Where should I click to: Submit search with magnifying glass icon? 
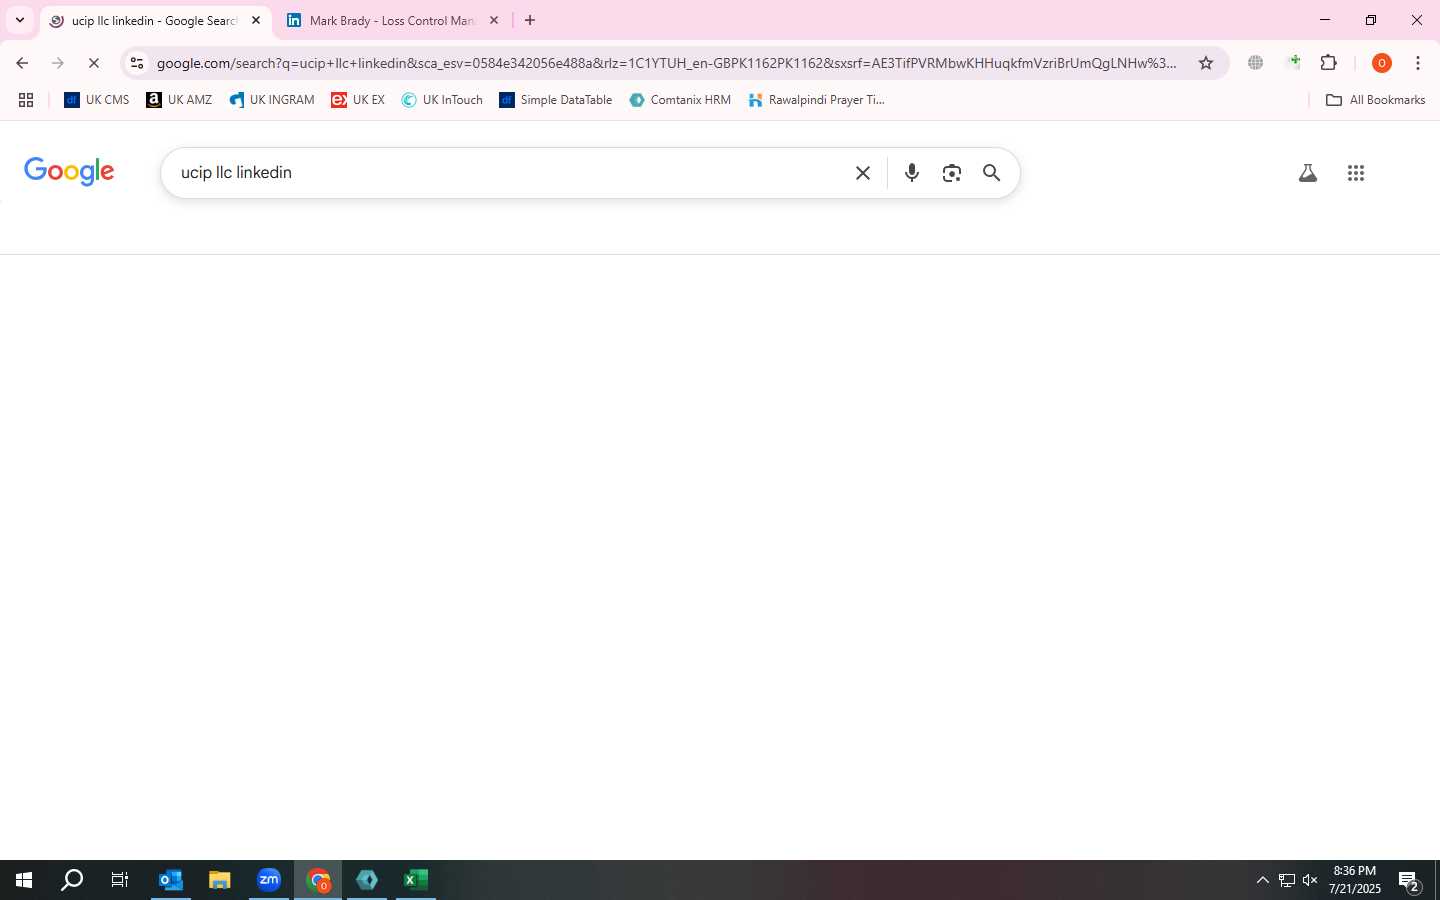992,173
